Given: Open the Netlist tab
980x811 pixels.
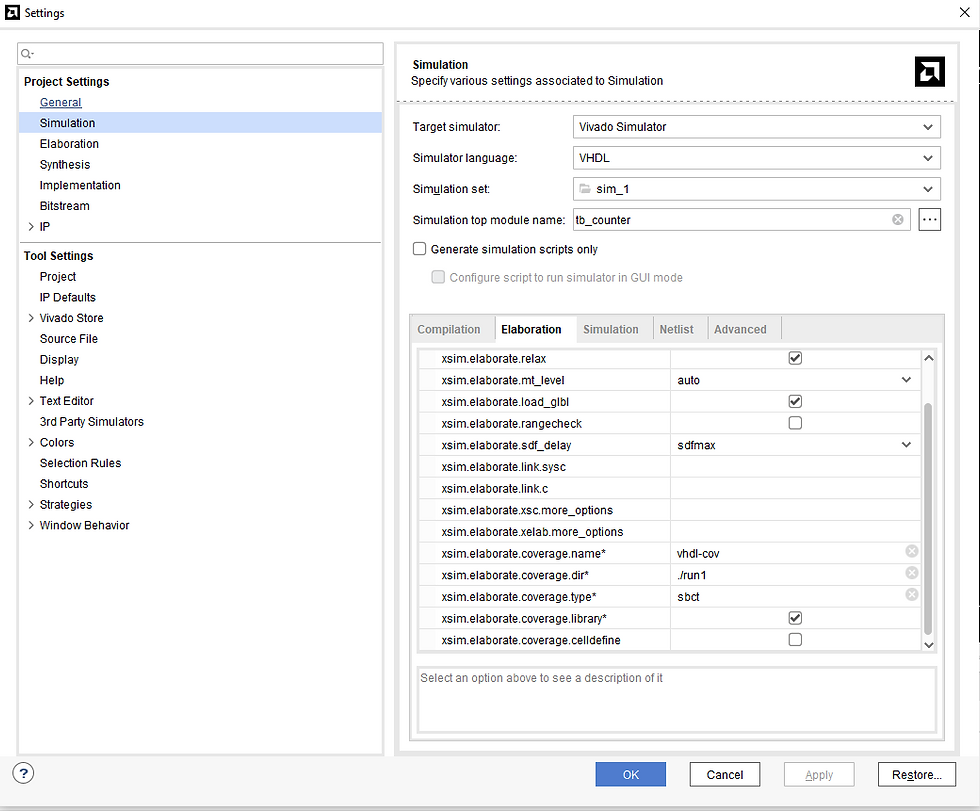Looking at the screenshot, I should click(x=676, y=329).
